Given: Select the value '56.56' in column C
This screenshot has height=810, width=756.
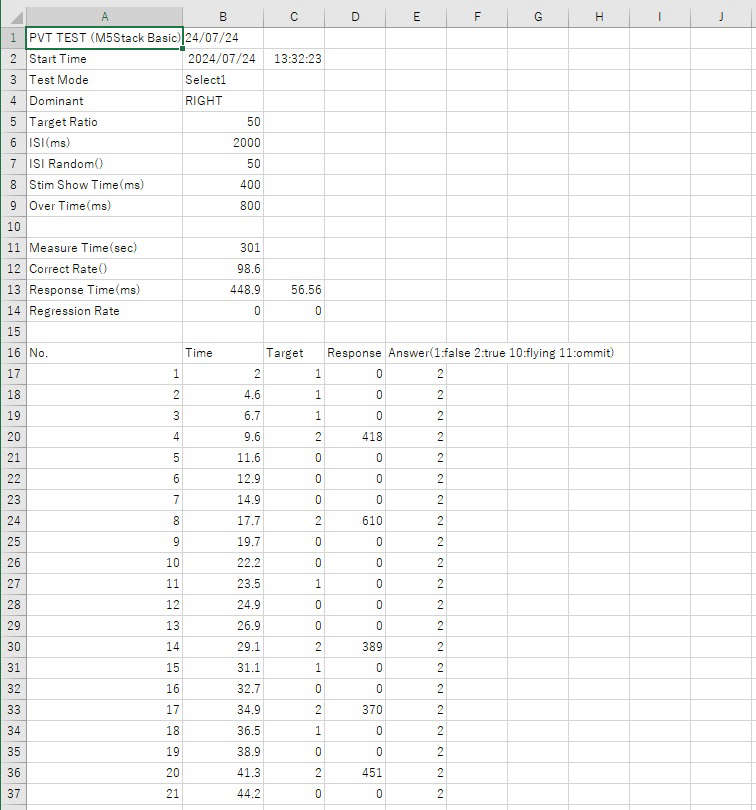Looking at the screenshot, I should coord(294,290).
